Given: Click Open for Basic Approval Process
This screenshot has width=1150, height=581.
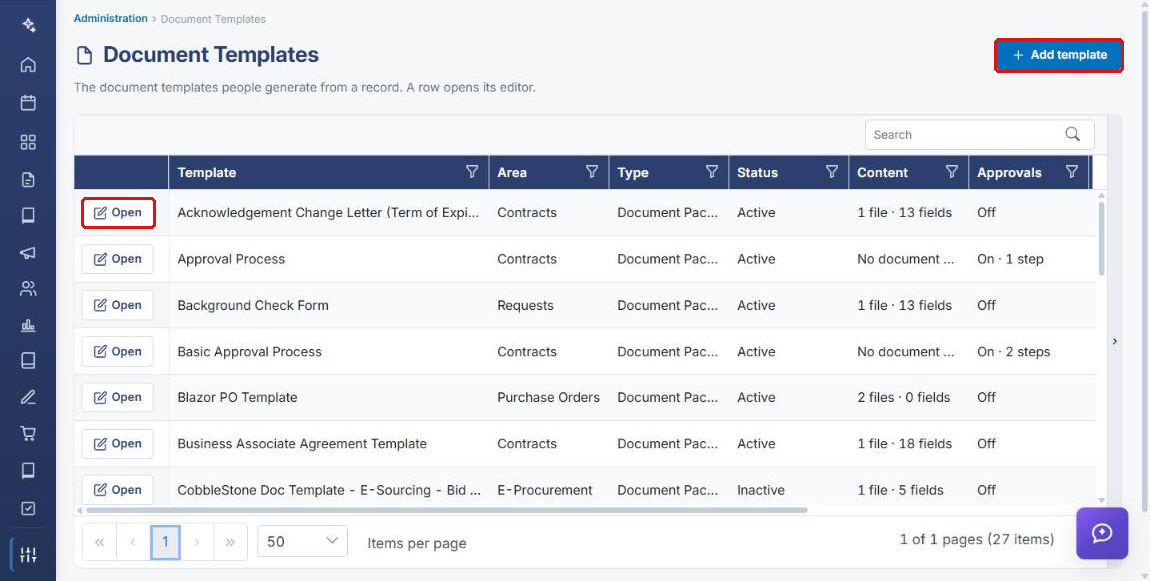Looking at the screenshot, I should click(x=117, y=351).
